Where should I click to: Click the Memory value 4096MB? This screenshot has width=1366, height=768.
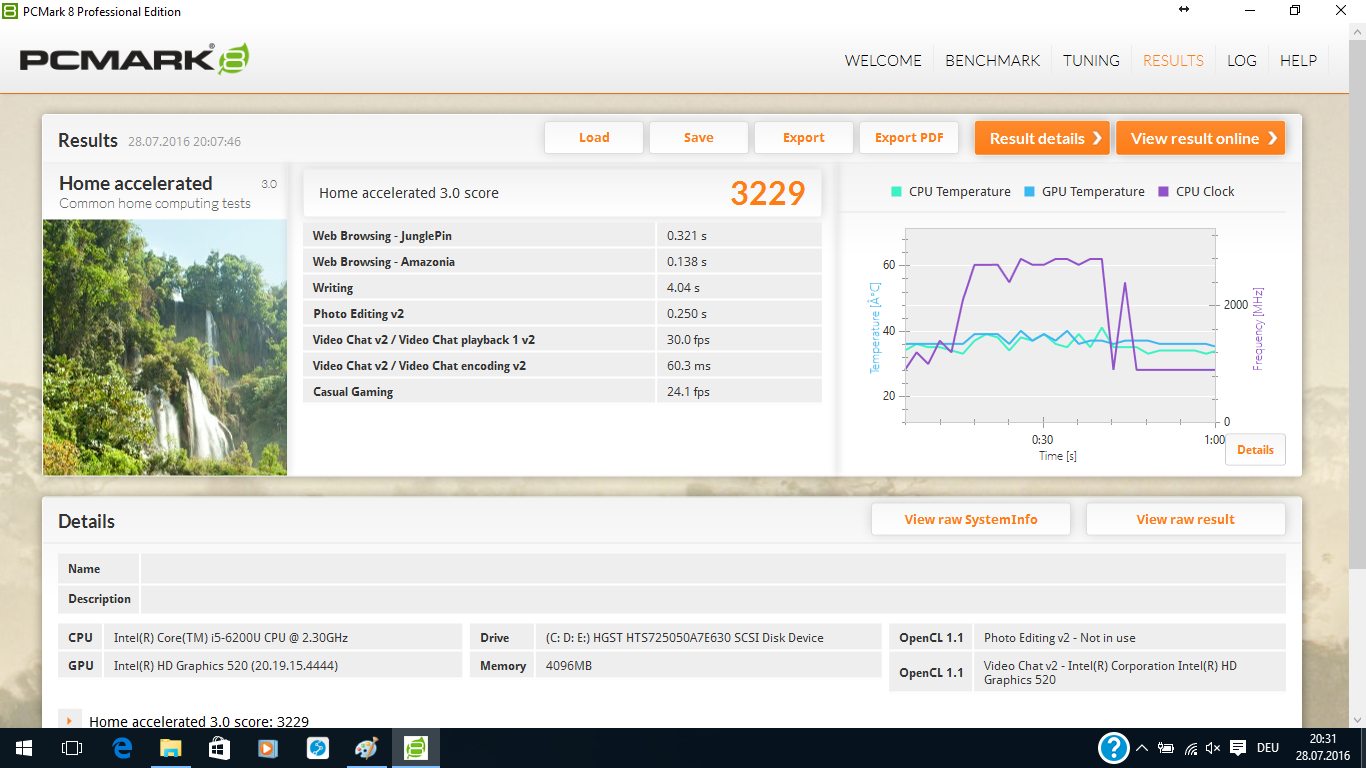[x=569, y=666]
